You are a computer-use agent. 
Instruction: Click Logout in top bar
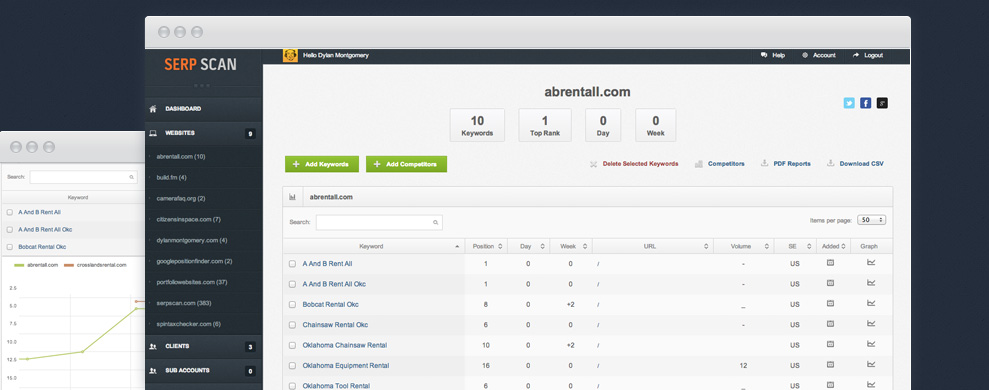pyautogui.click(x=869, y=56)
